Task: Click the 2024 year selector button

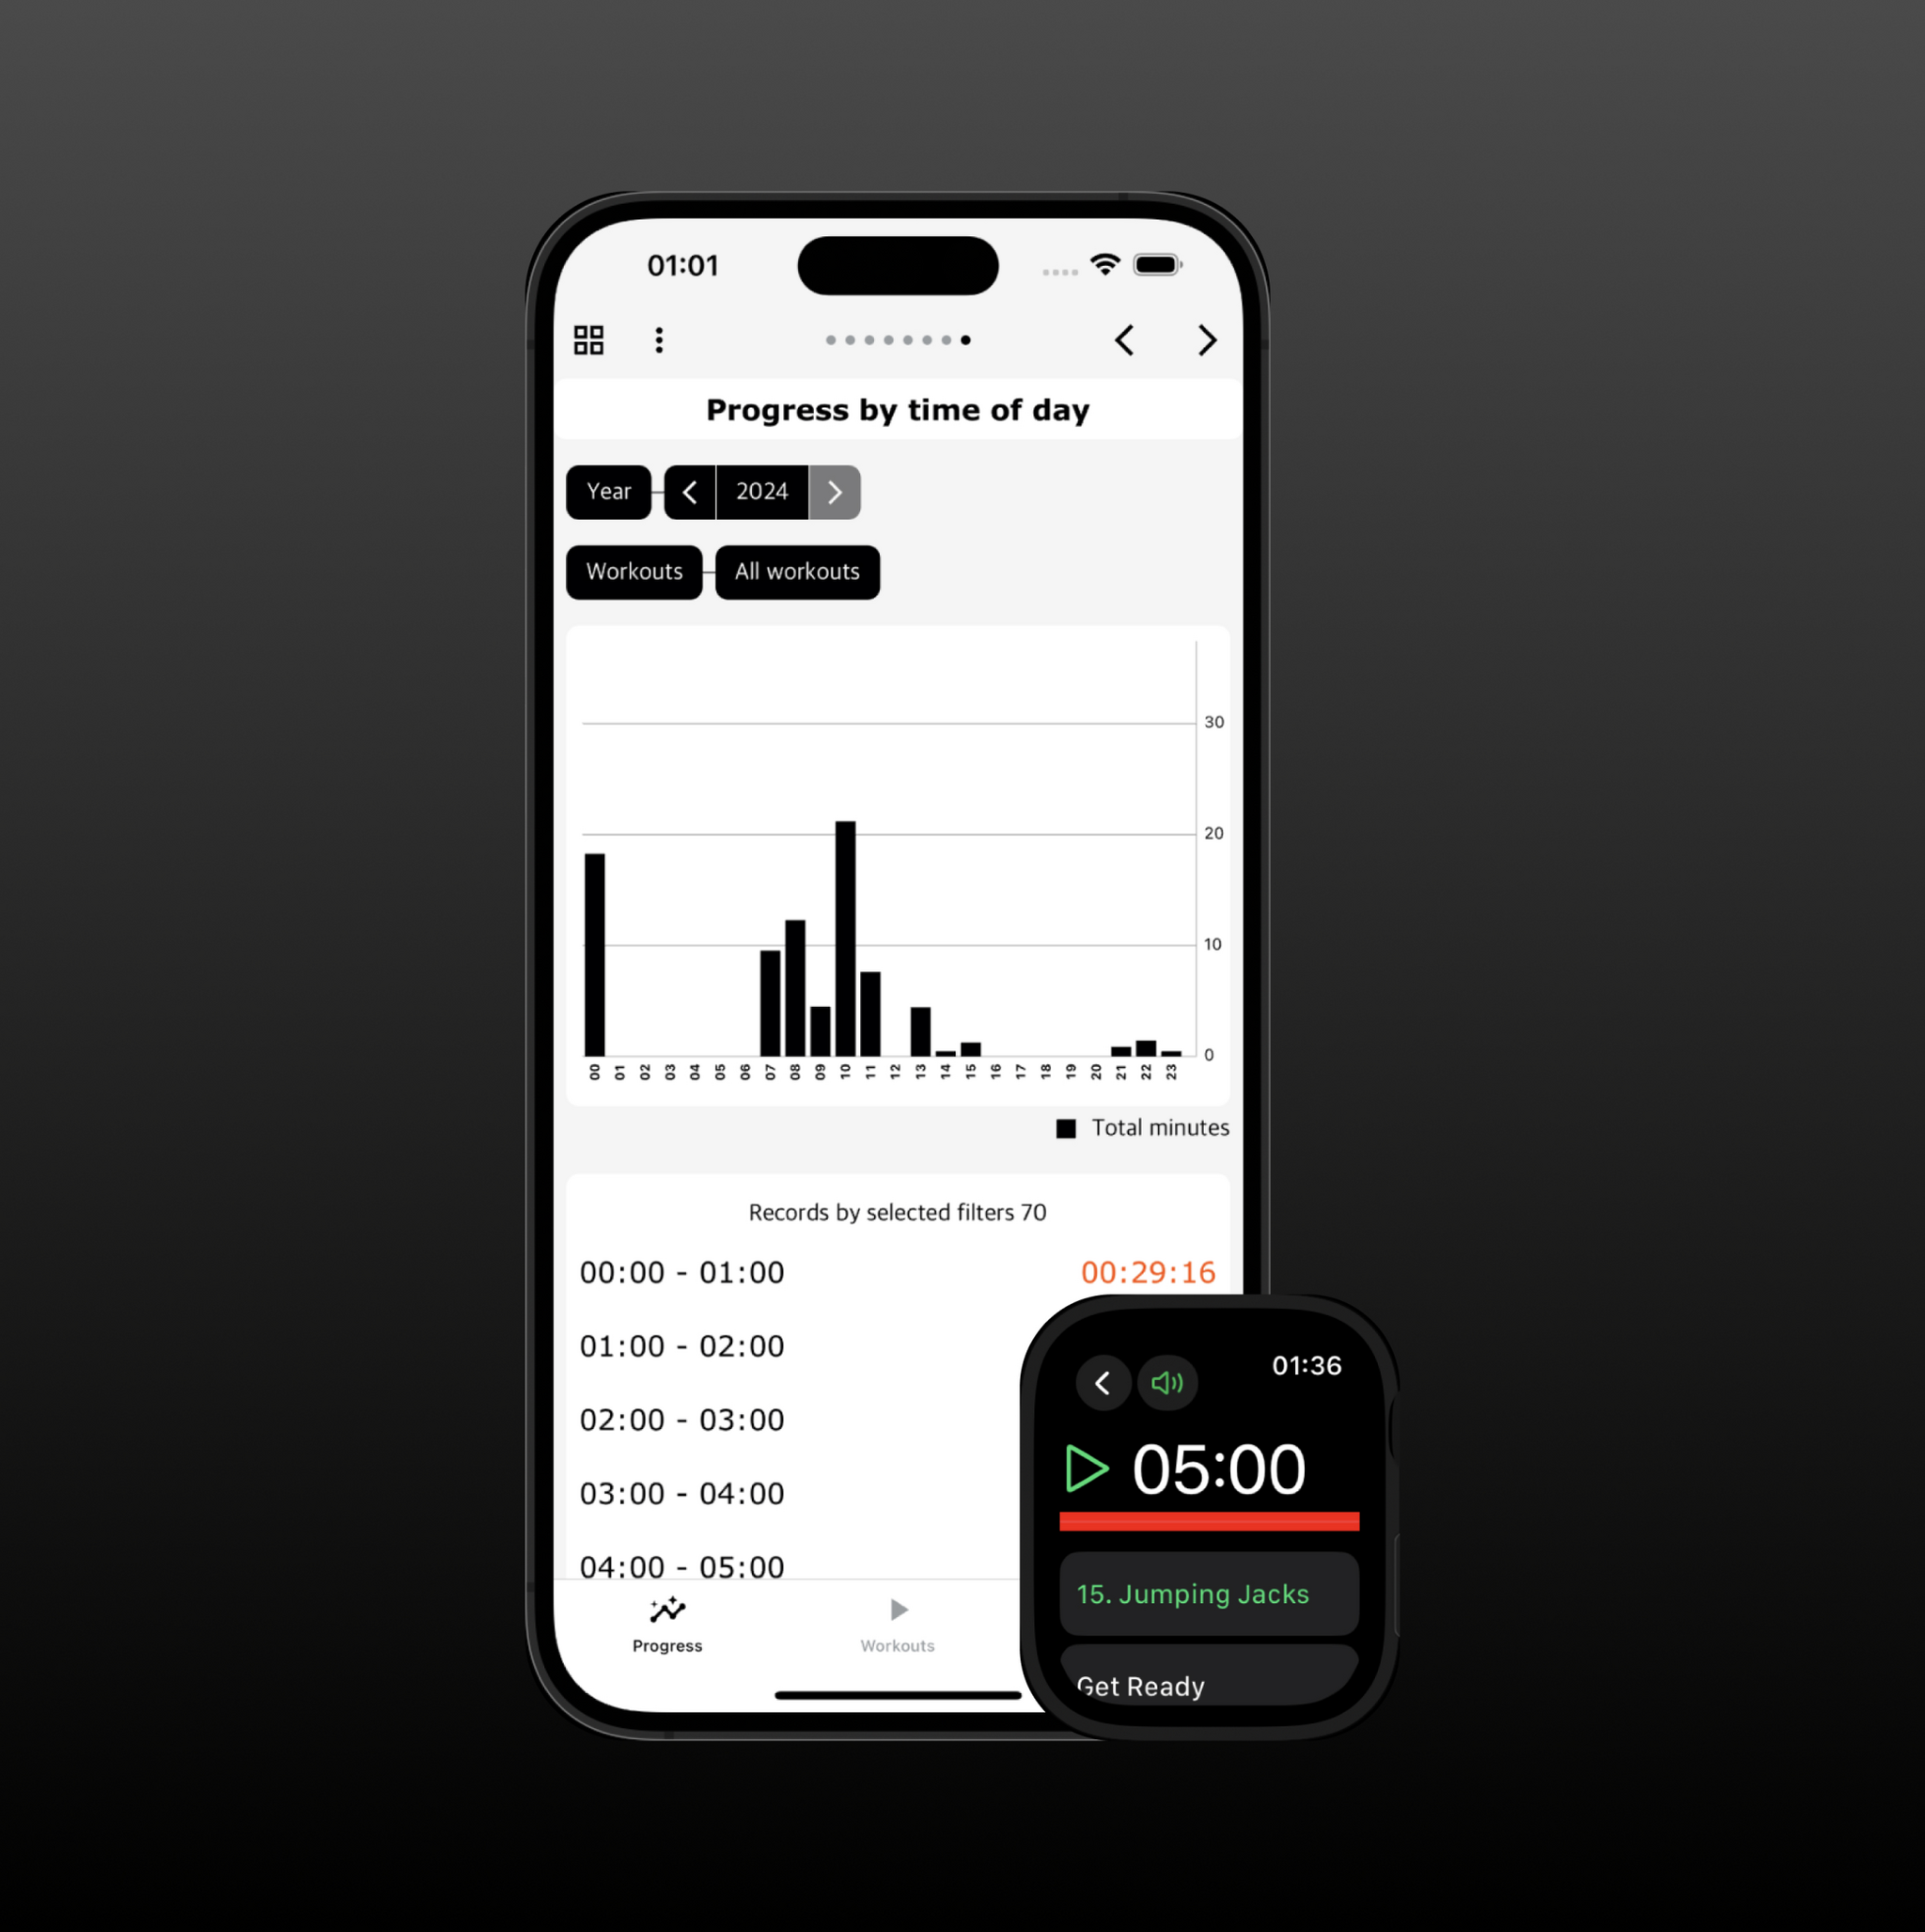Action: (x=761, y=492)
